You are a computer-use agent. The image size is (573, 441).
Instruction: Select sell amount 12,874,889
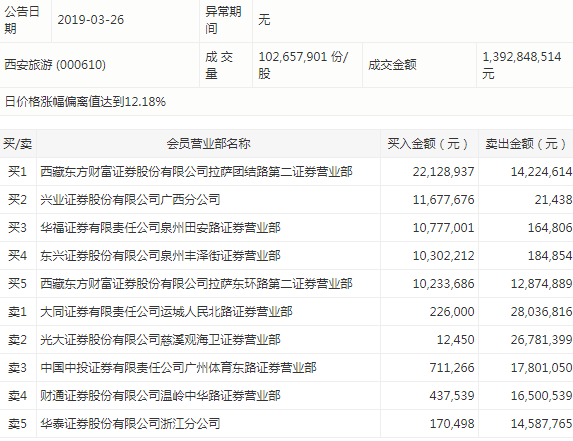click(542, 284)
